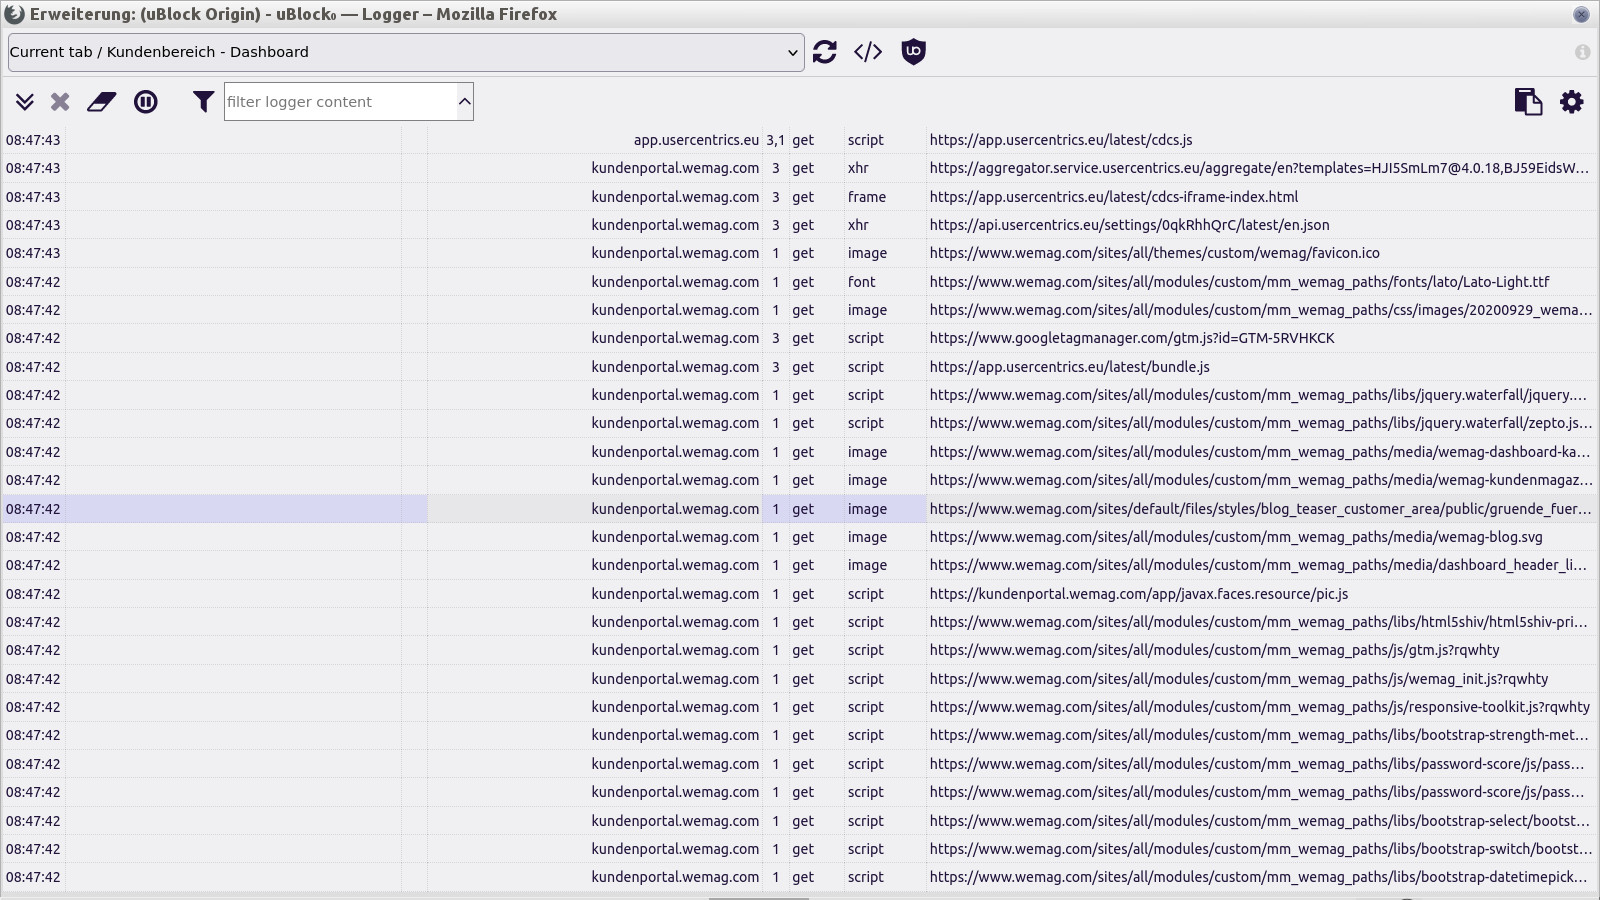Select wemag-blog.svg image URL

(1236, 537)
